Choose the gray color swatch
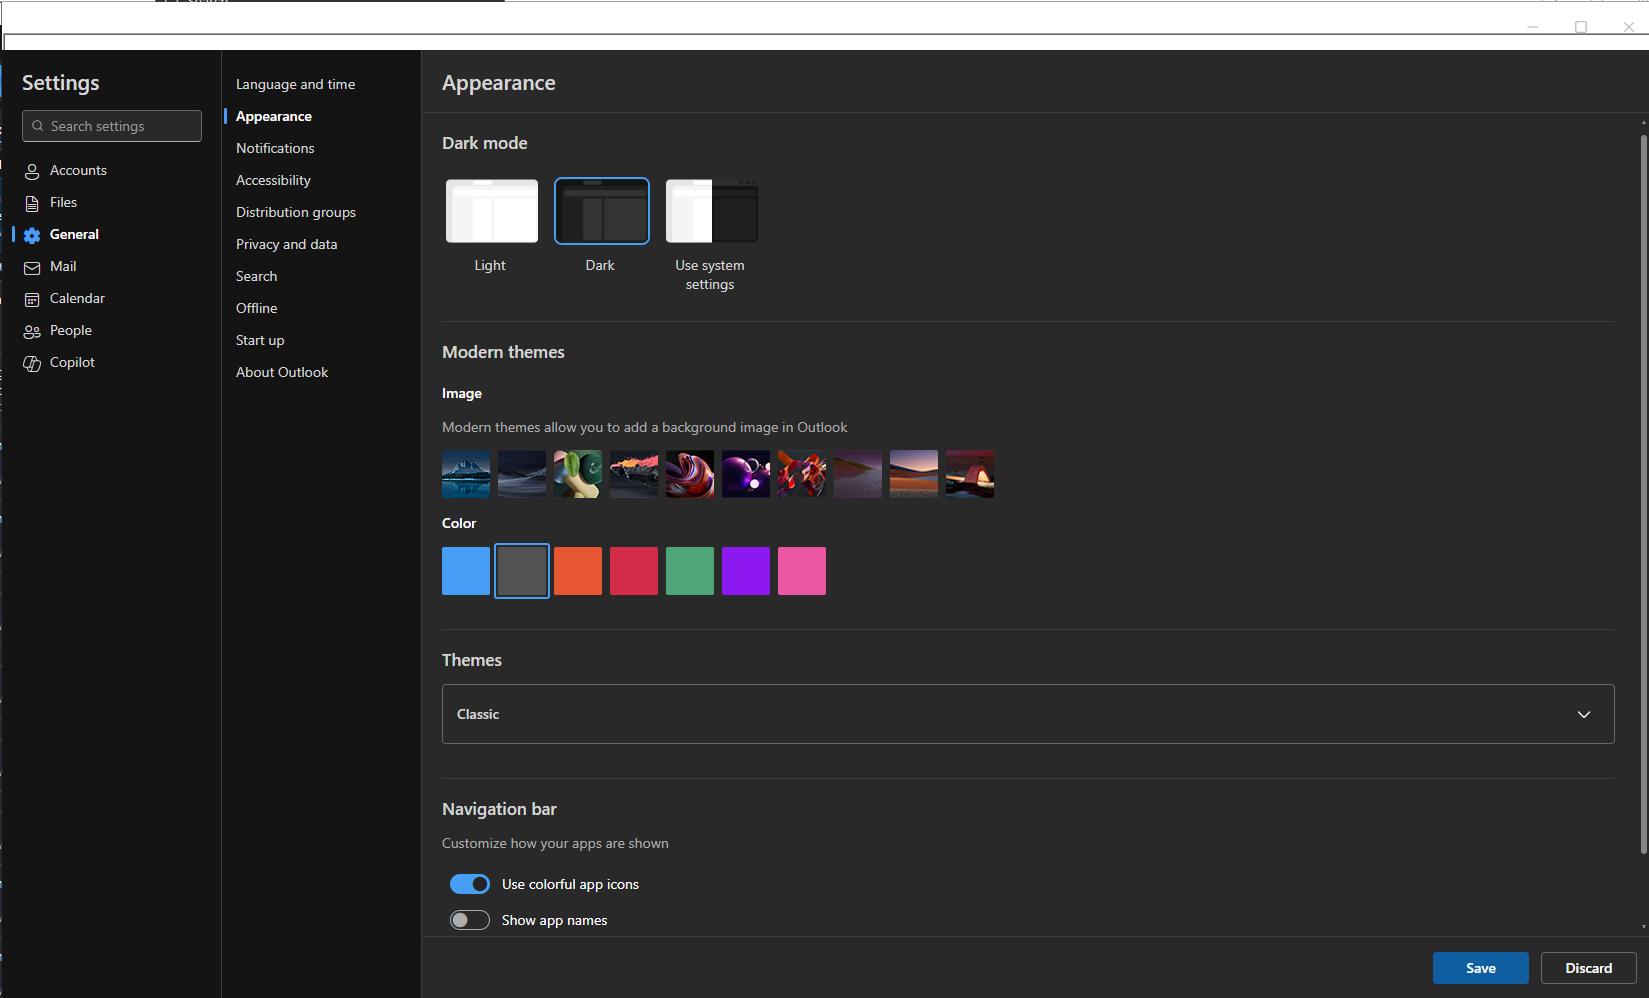1649x998 pixels. tap(522, 571)
